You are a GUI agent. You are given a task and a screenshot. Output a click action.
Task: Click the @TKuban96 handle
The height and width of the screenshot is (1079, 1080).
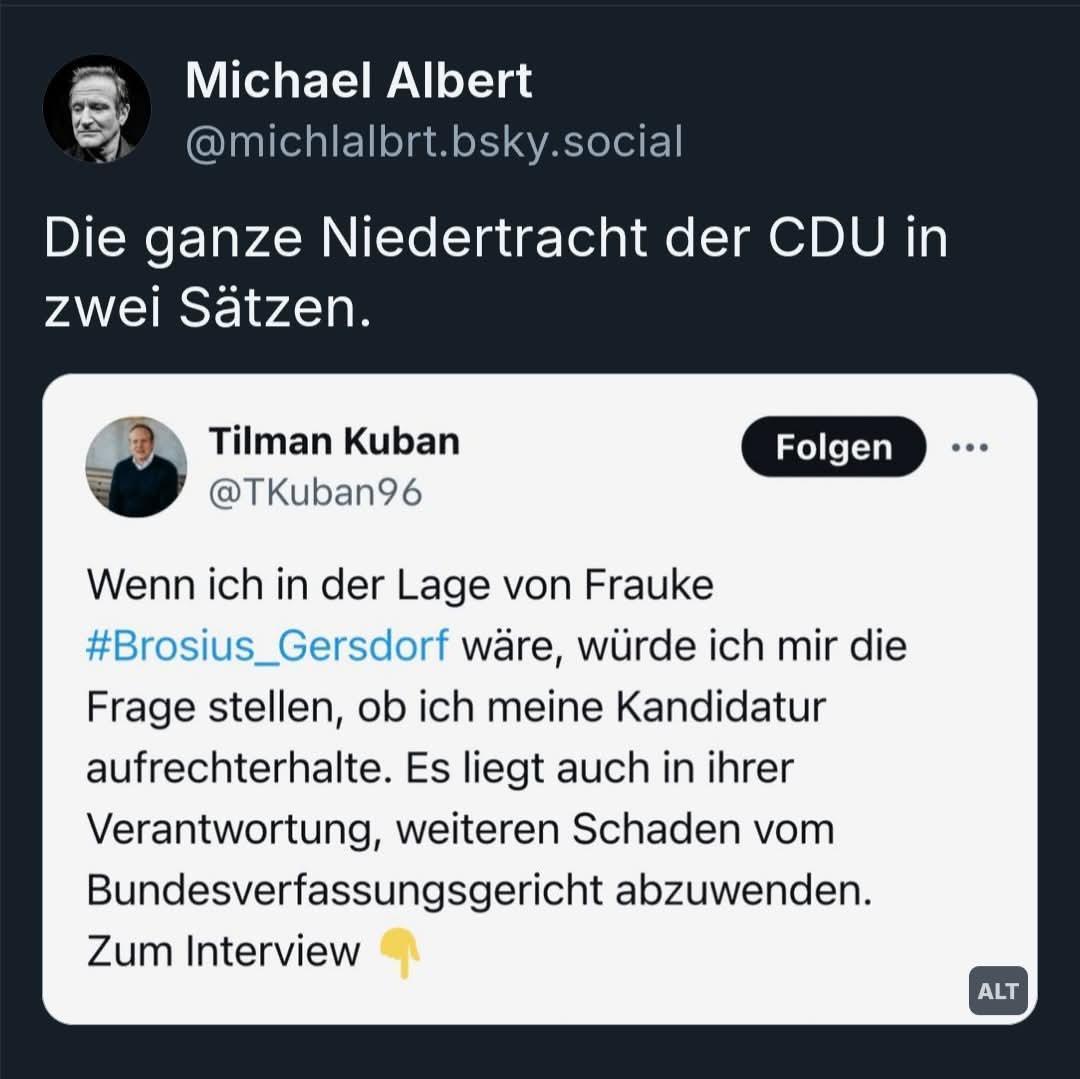click(x=315, y=492)
